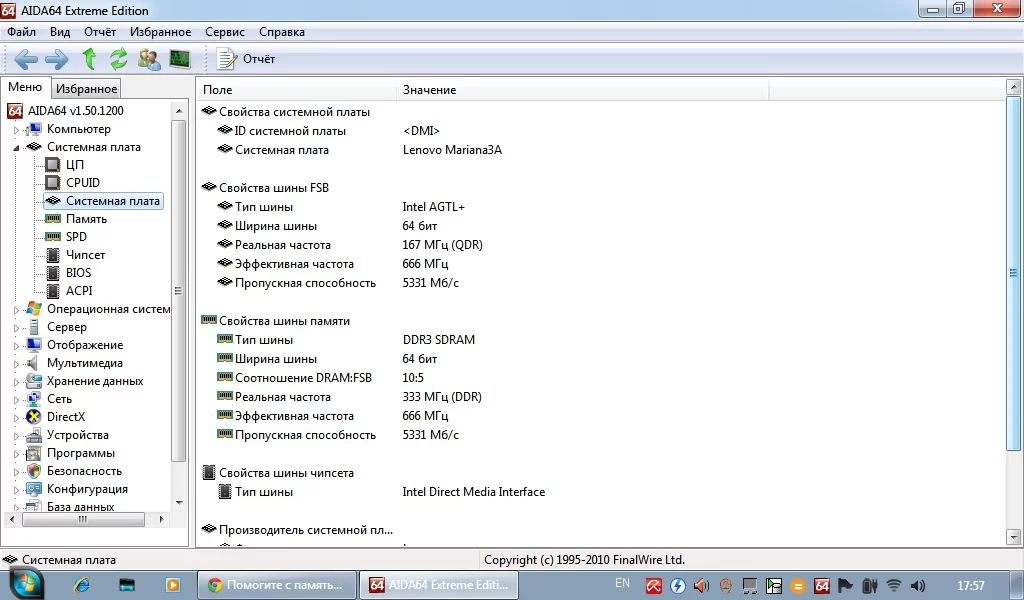1024x600 pixels.
Task: Go forward with the blue right arrow
Action: point(57,59)
